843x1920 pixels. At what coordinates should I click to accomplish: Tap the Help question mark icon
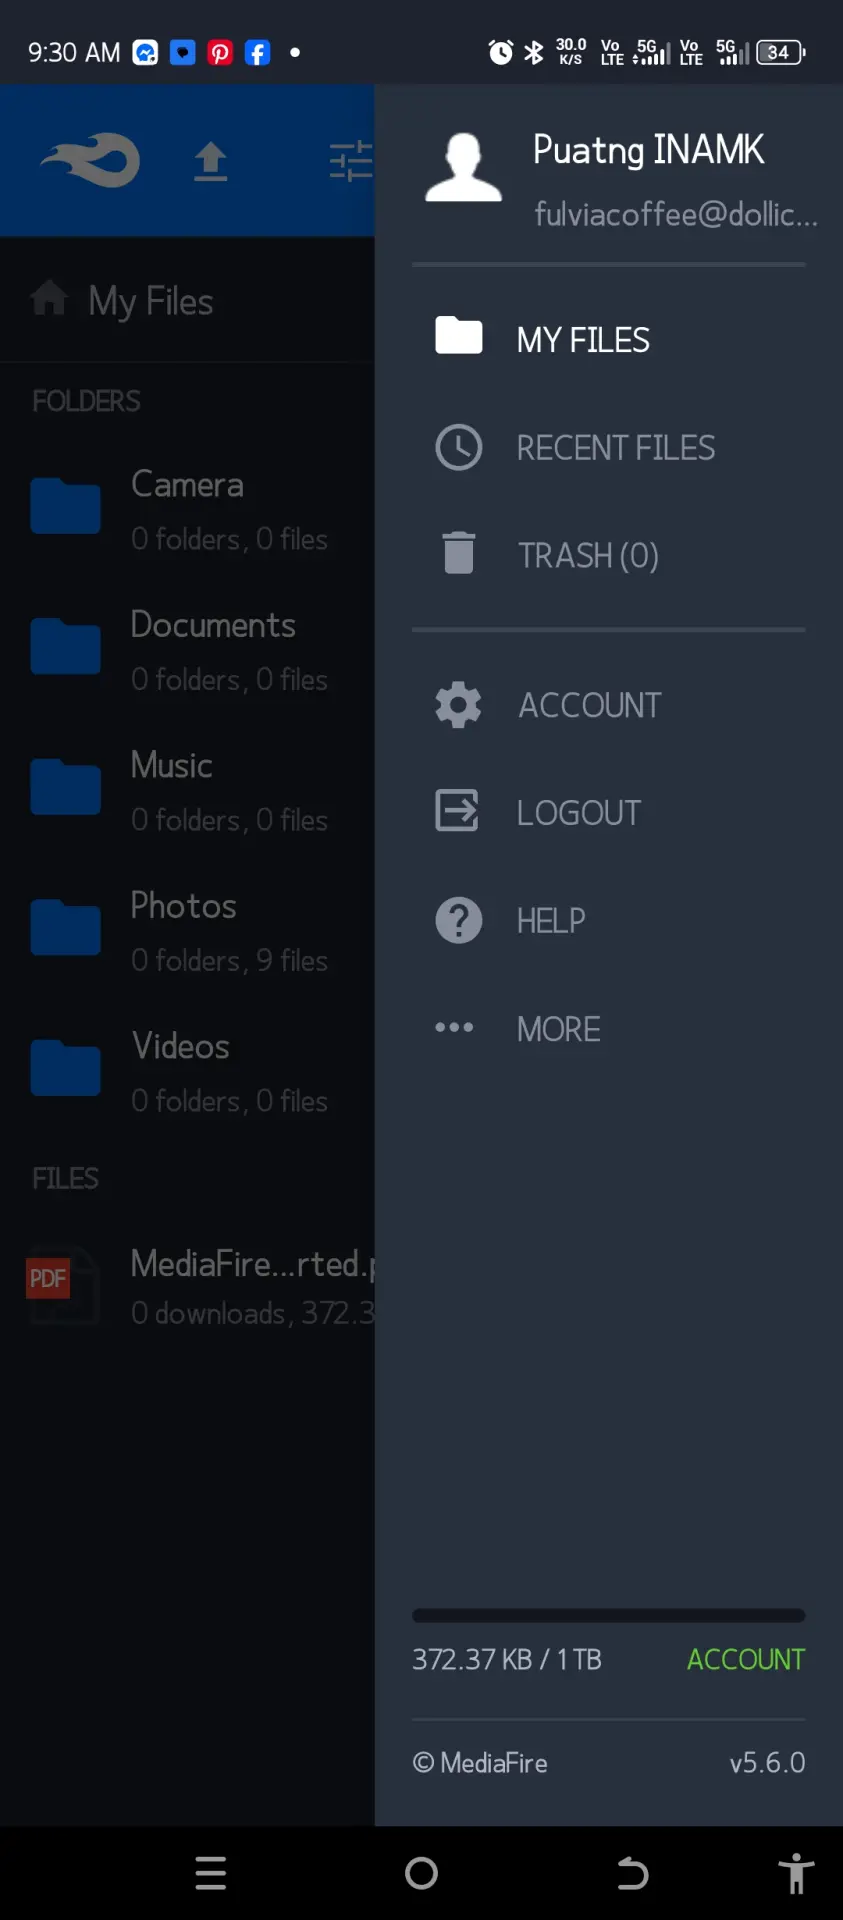(459, 920)
